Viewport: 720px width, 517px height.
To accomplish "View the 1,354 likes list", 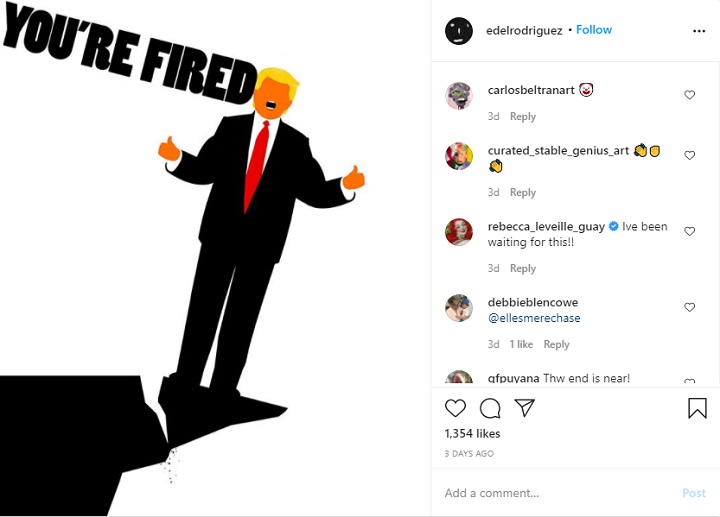I will [x=472, y=434].
